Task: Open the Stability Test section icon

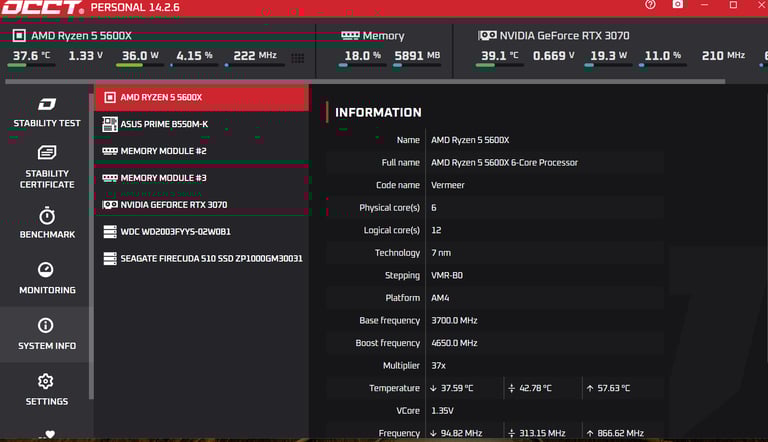Action: point(47,104)
